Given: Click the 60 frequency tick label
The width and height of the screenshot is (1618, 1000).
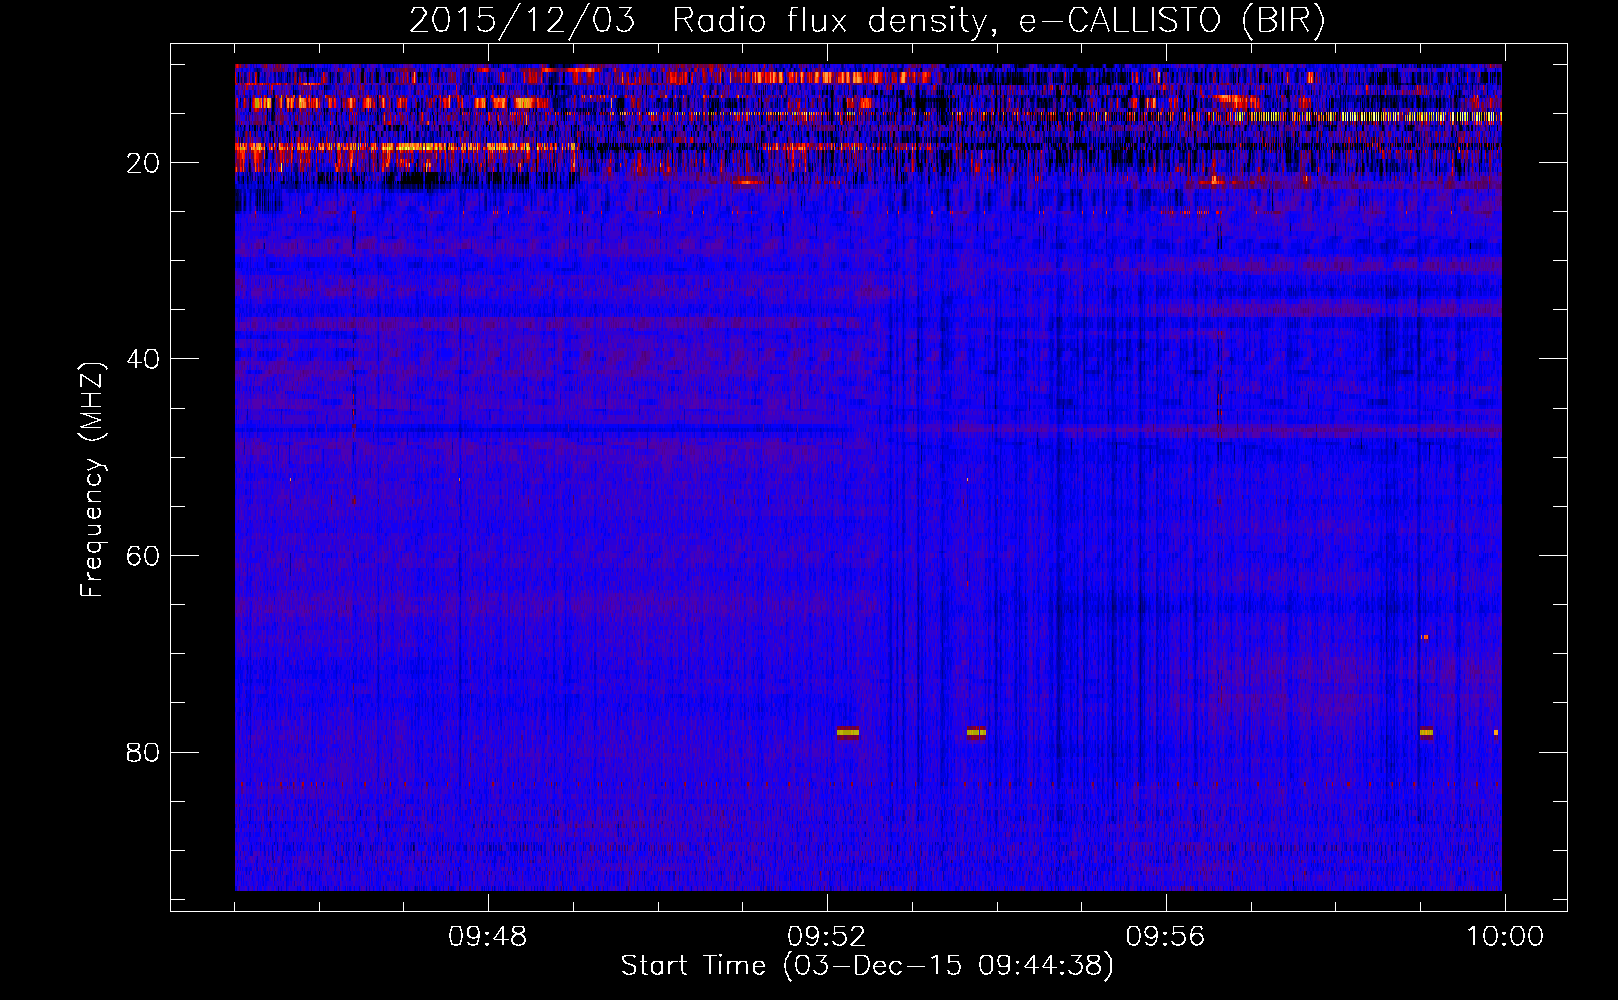Looking at the screenshot, I should pyautogui.click(x=143, y=556).
